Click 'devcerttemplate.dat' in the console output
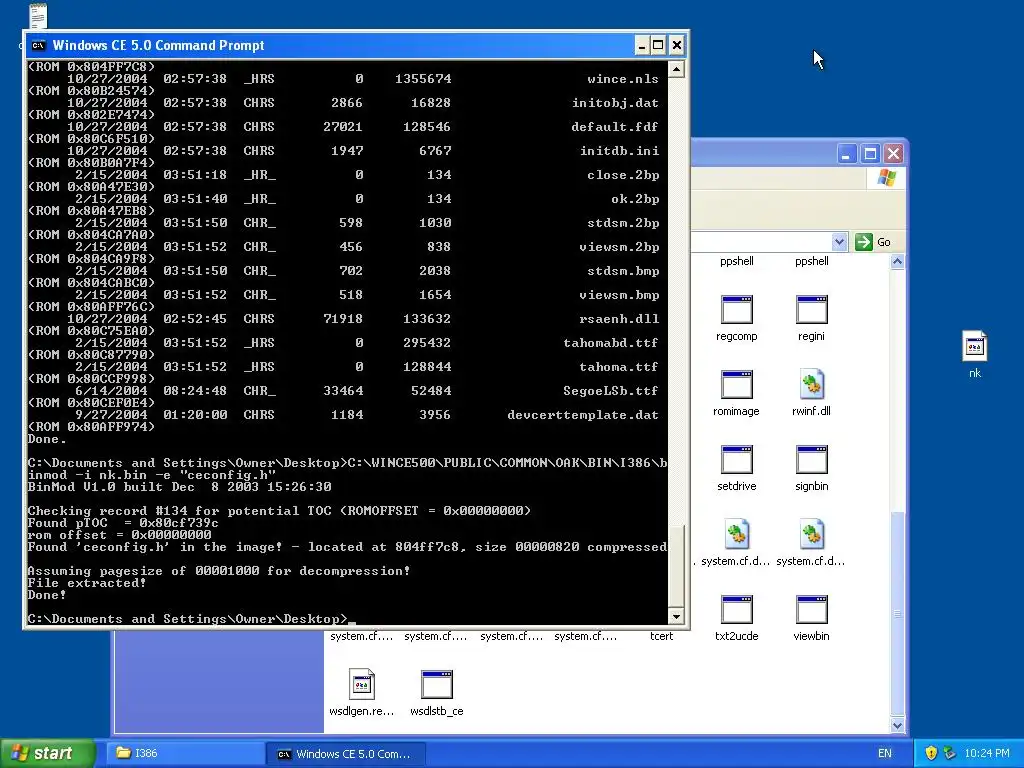Image resolution: width=1024 pixels, height=768 pixels. 583,415
